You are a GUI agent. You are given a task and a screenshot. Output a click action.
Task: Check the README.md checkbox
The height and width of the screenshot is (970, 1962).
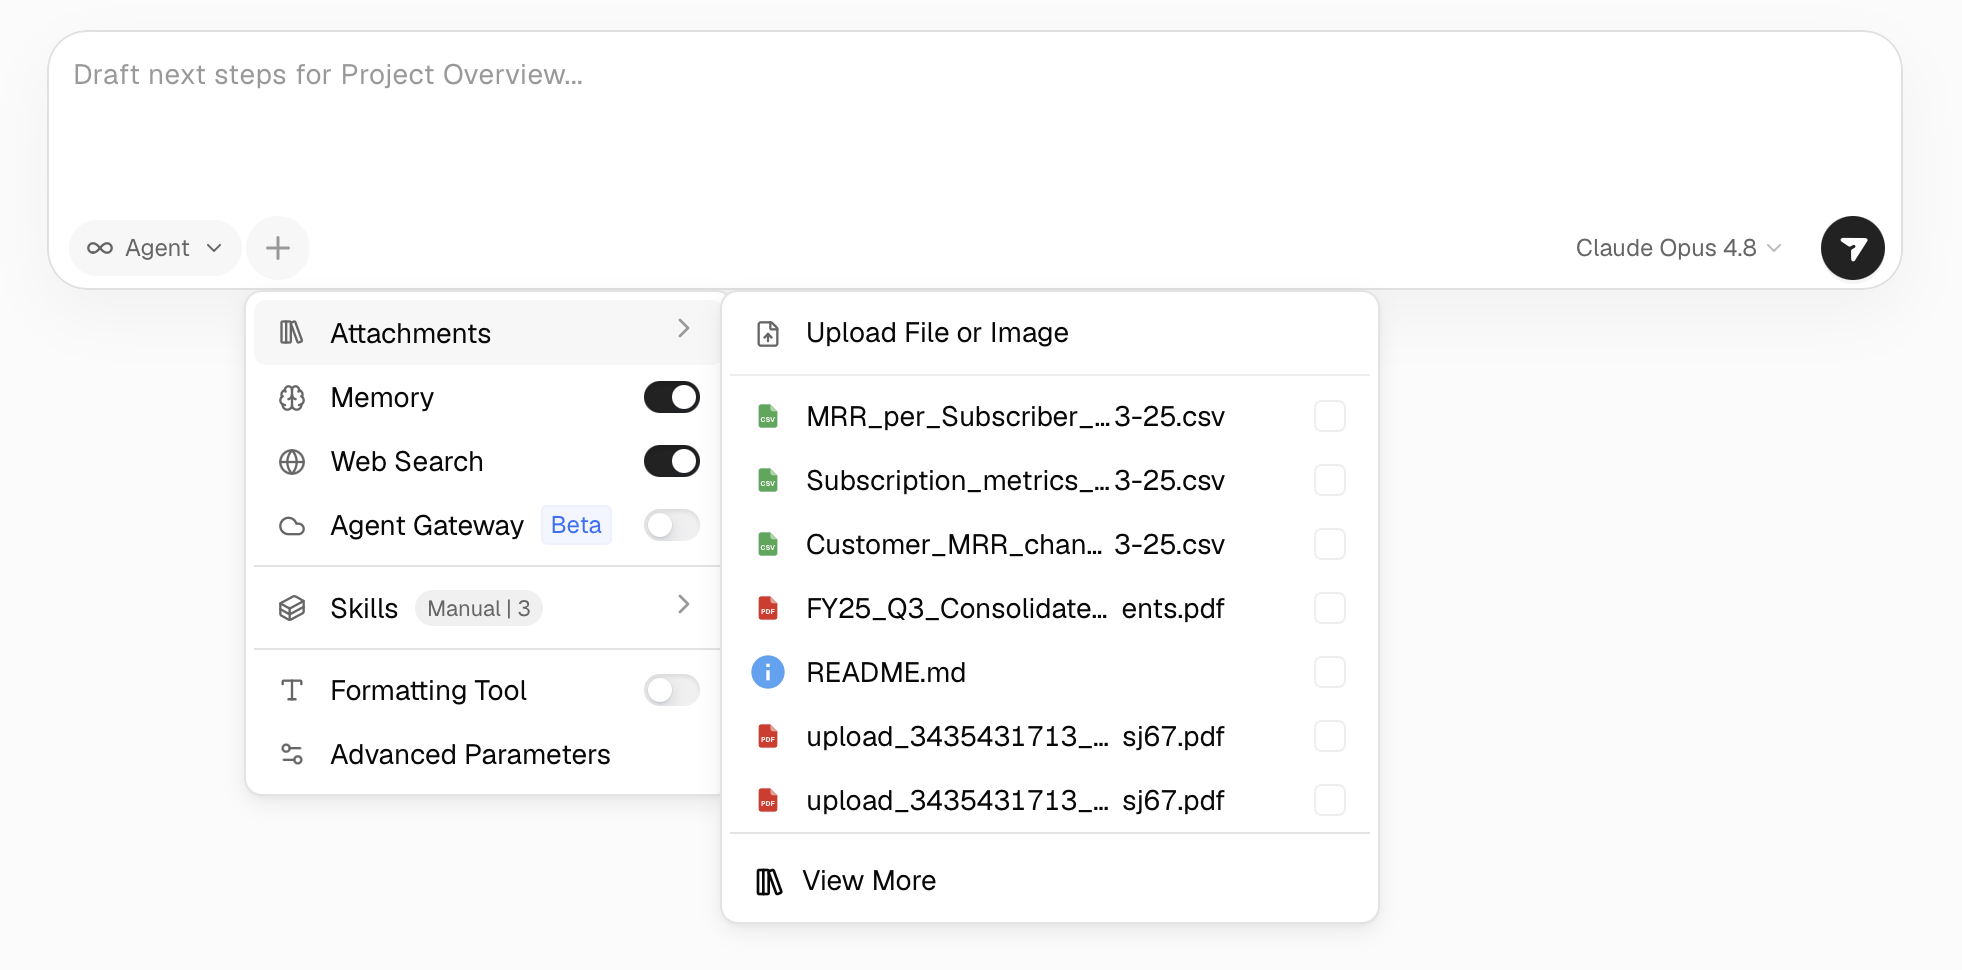coord(1330,672)
